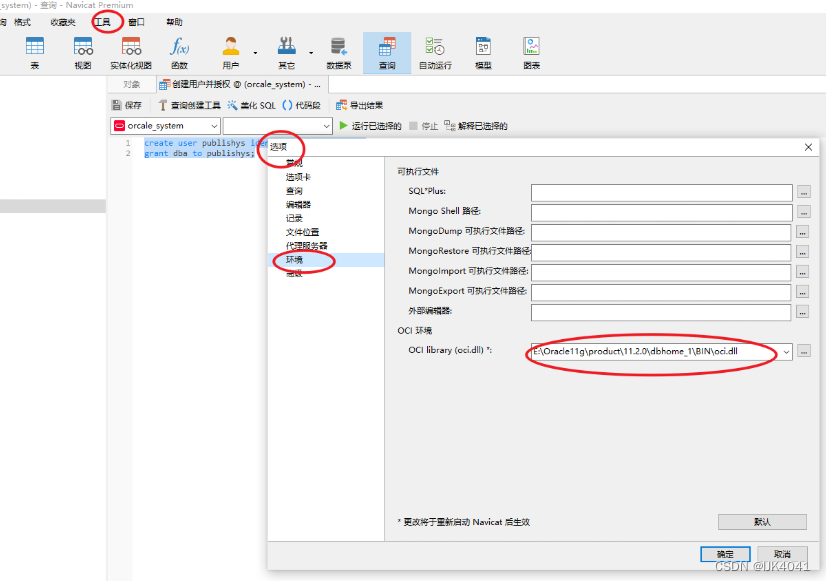Browse for MongoExport executable path
Image resolution: width=826 pixels, height=581 pixels.
click(802, 292)
